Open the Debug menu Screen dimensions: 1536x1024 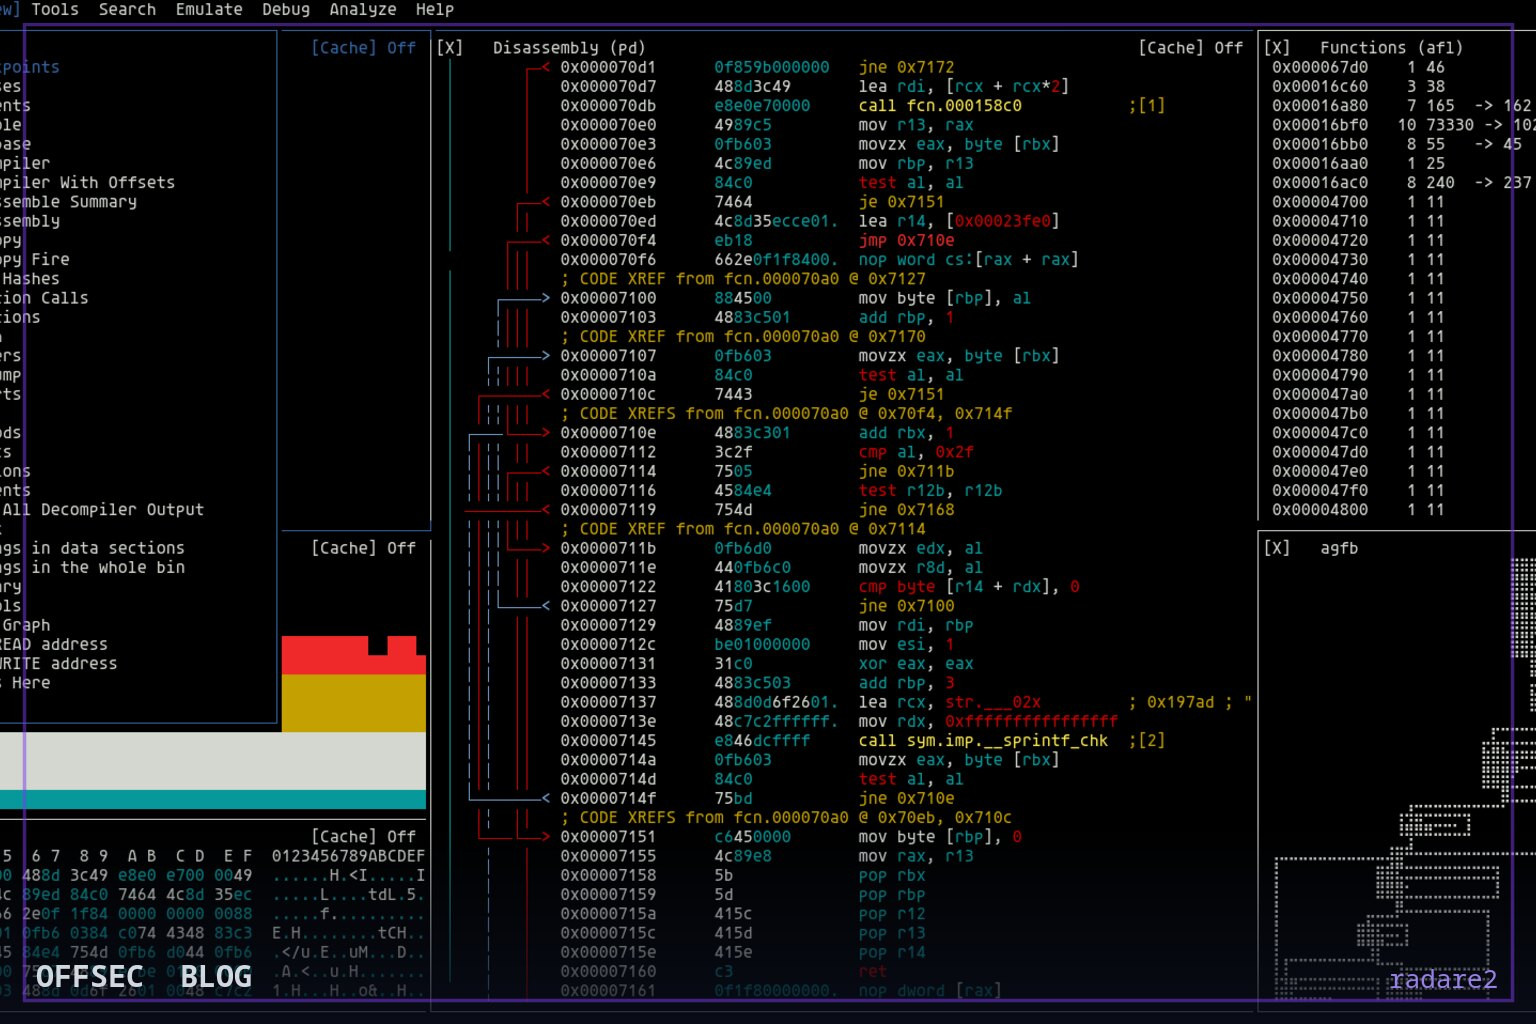point(286,9)
